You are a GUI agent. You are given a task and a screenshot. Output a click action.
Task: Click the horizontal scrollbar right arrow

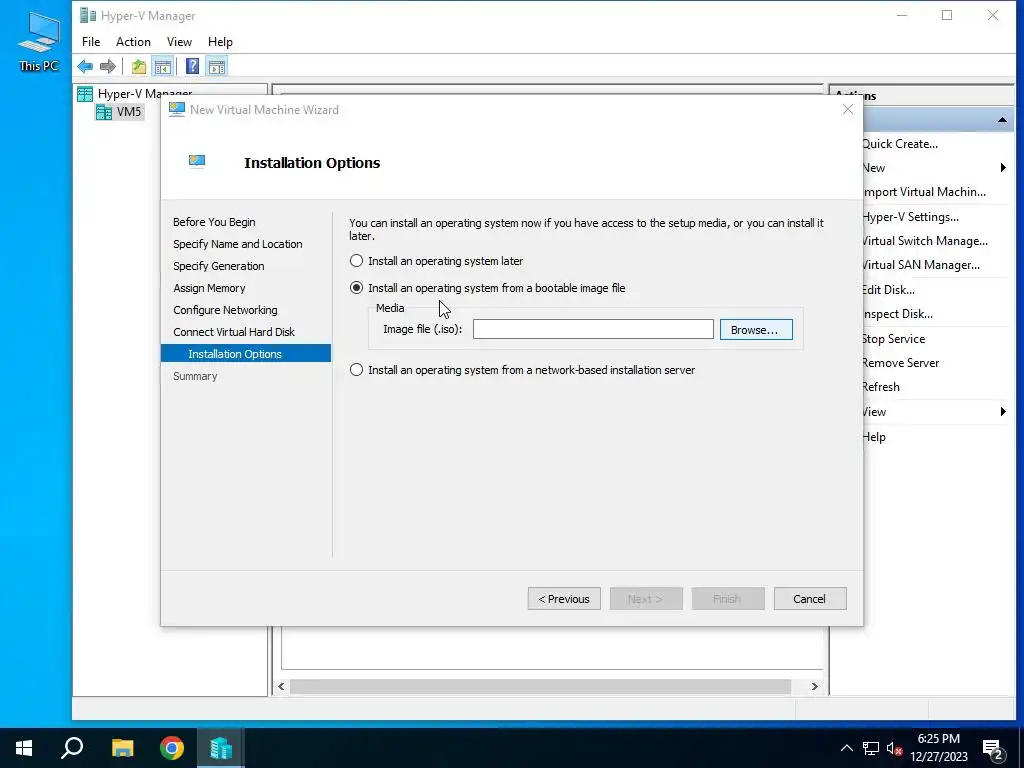click(814, 686)
